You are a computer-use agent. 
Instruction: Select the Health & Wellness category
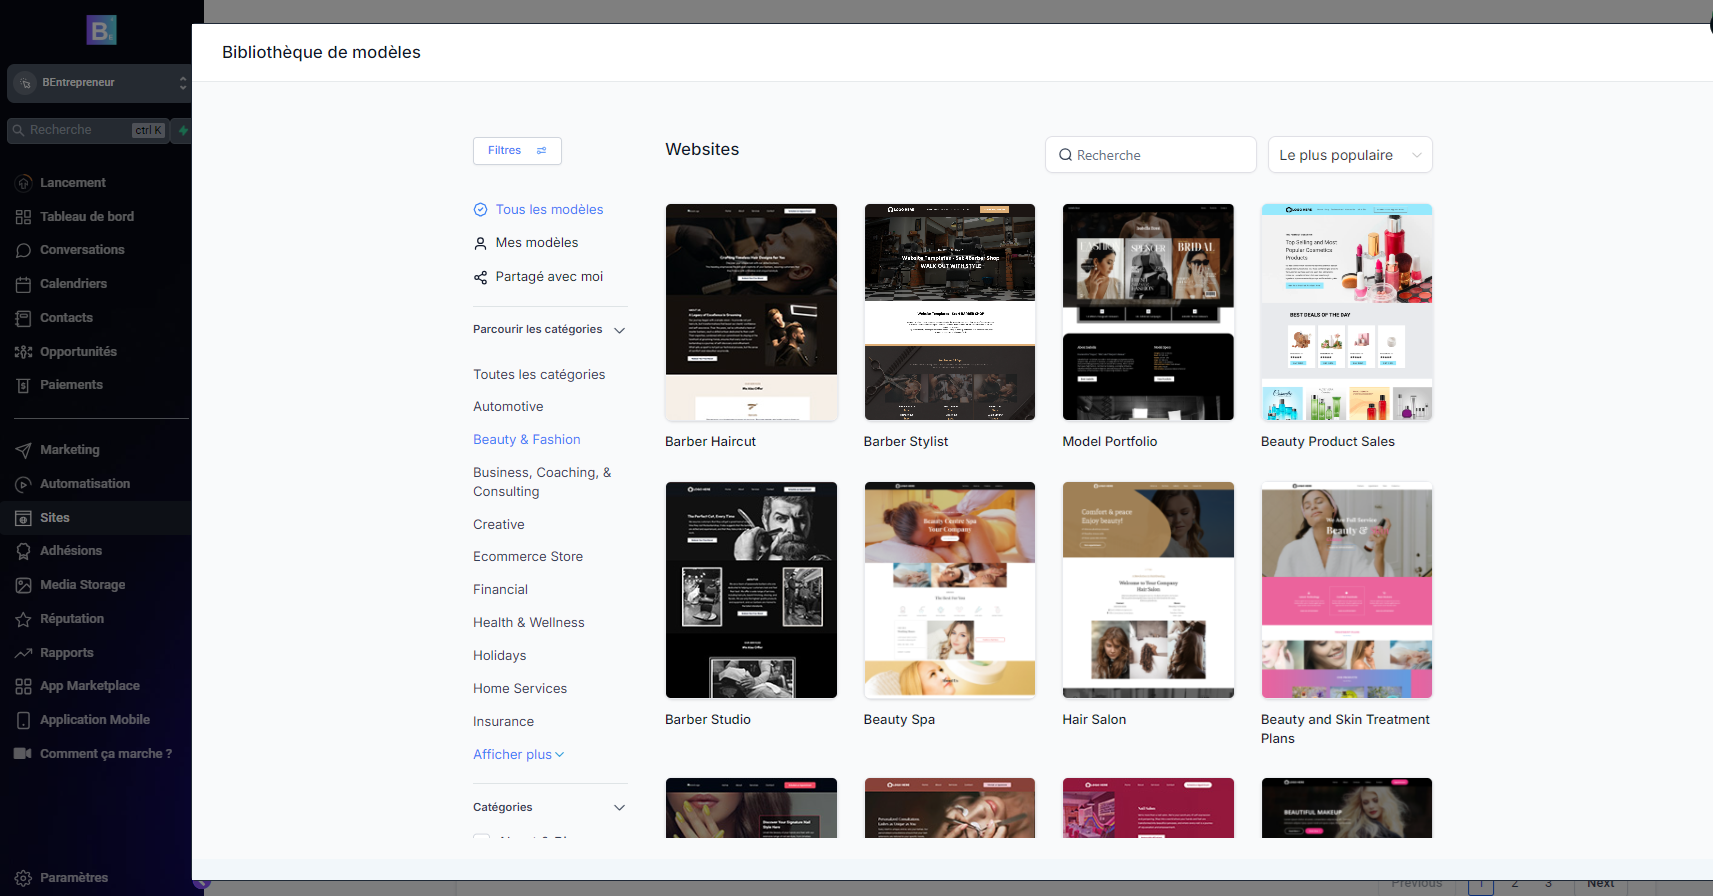click(x=528, y=623)
